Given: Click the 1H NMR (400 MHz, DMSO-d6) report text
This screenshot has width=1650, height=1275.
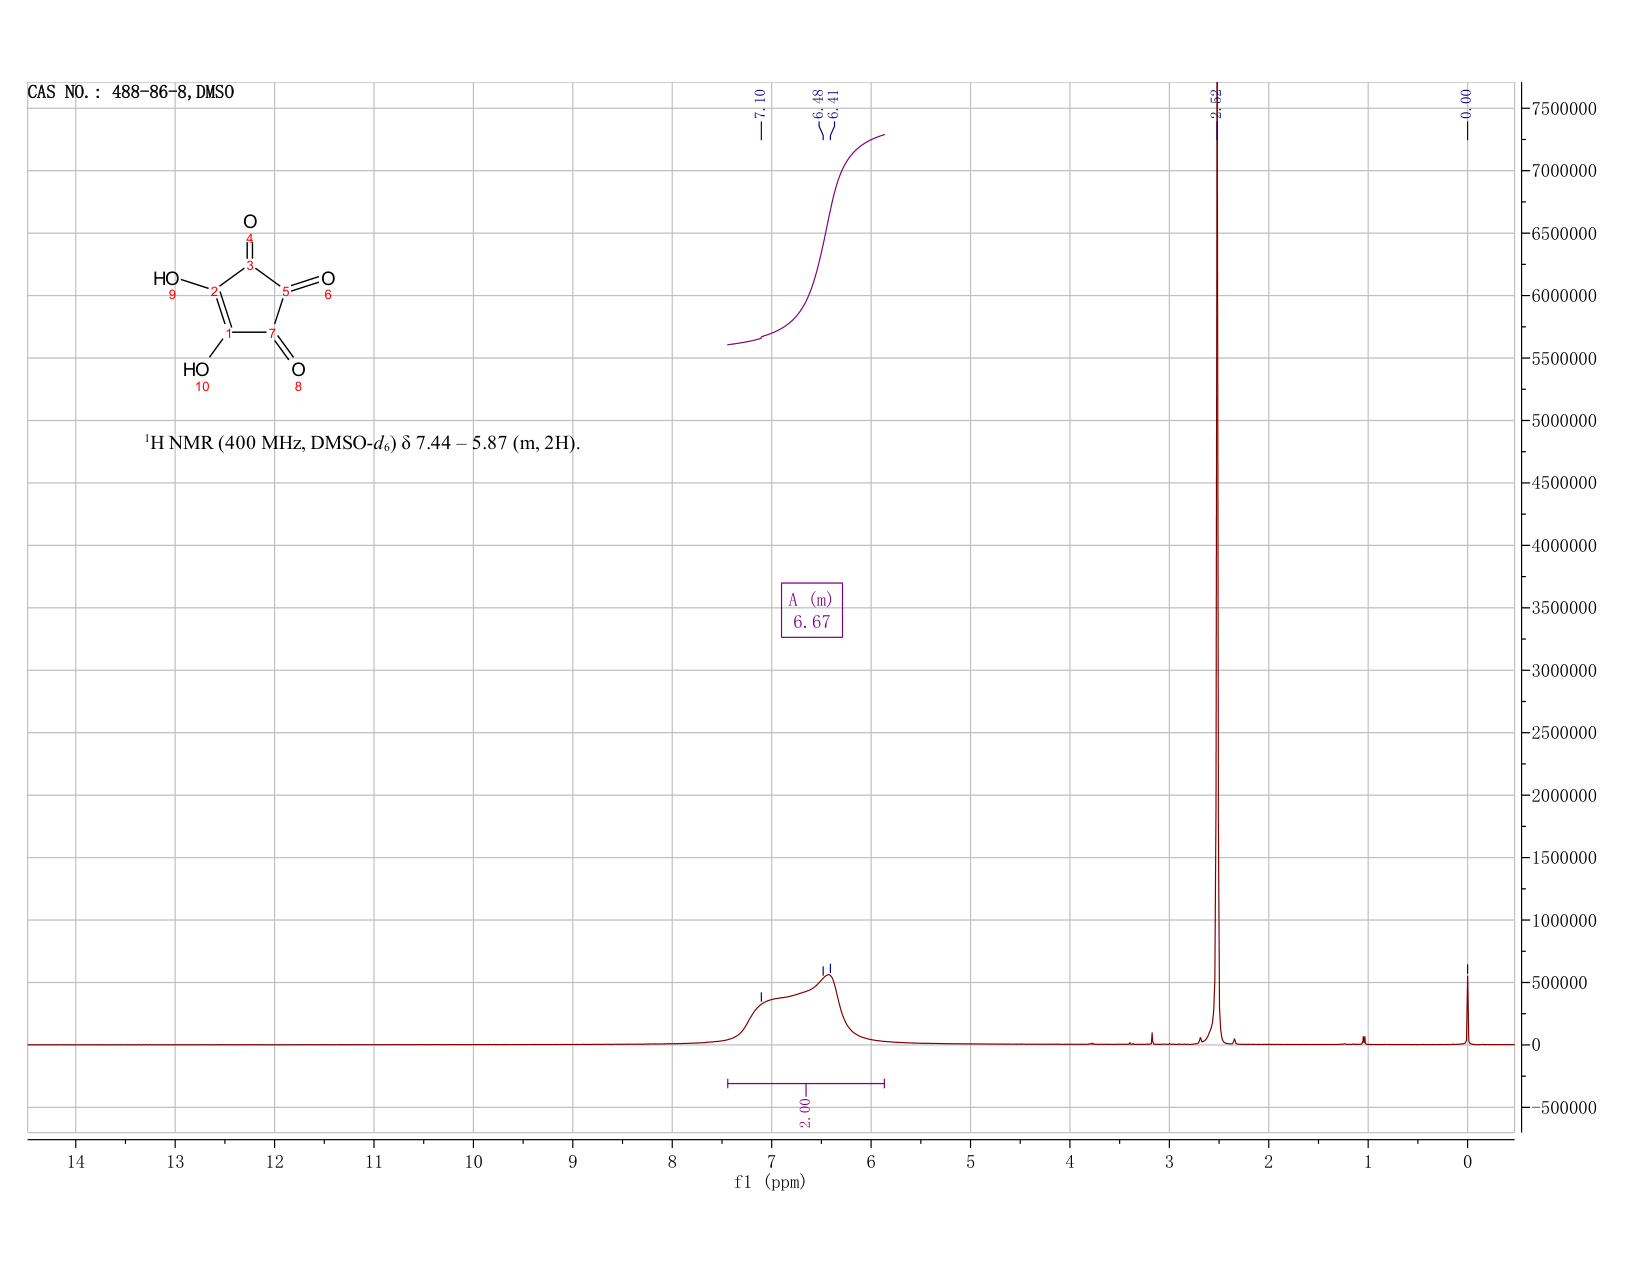Looking at the screenshot, I should coord(362,442).
